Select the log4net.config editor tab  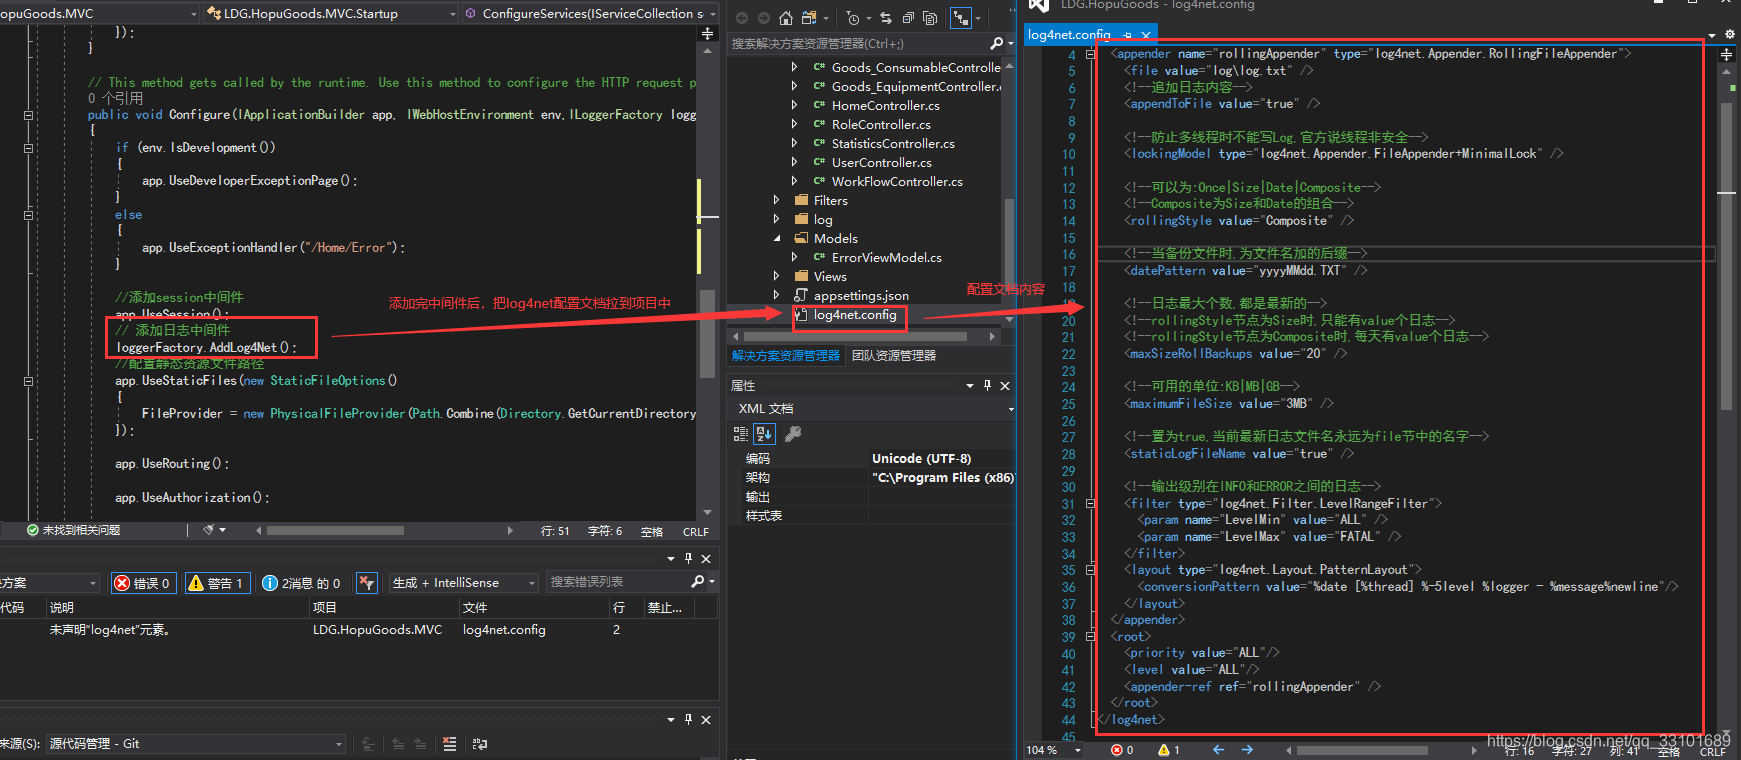point(1069,34)
